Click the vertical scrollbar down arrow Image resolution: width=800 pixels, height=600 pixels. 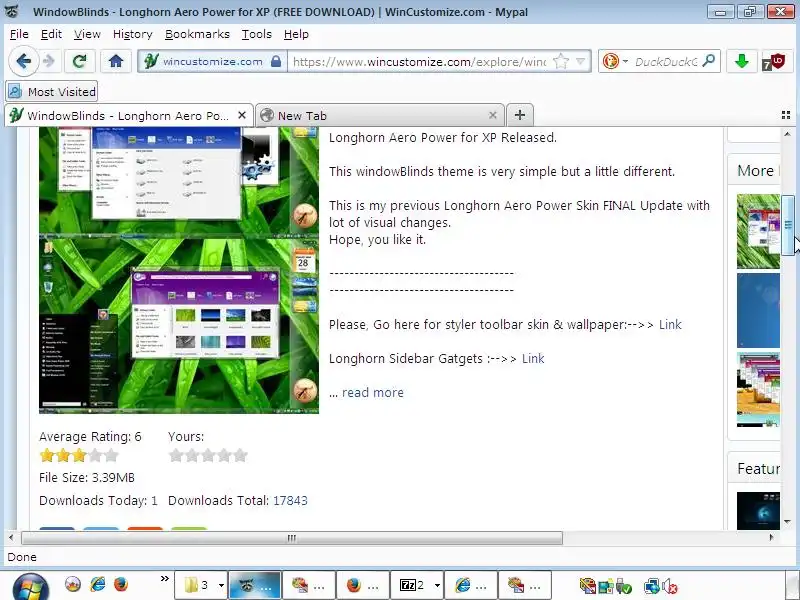tap(787, 522)
